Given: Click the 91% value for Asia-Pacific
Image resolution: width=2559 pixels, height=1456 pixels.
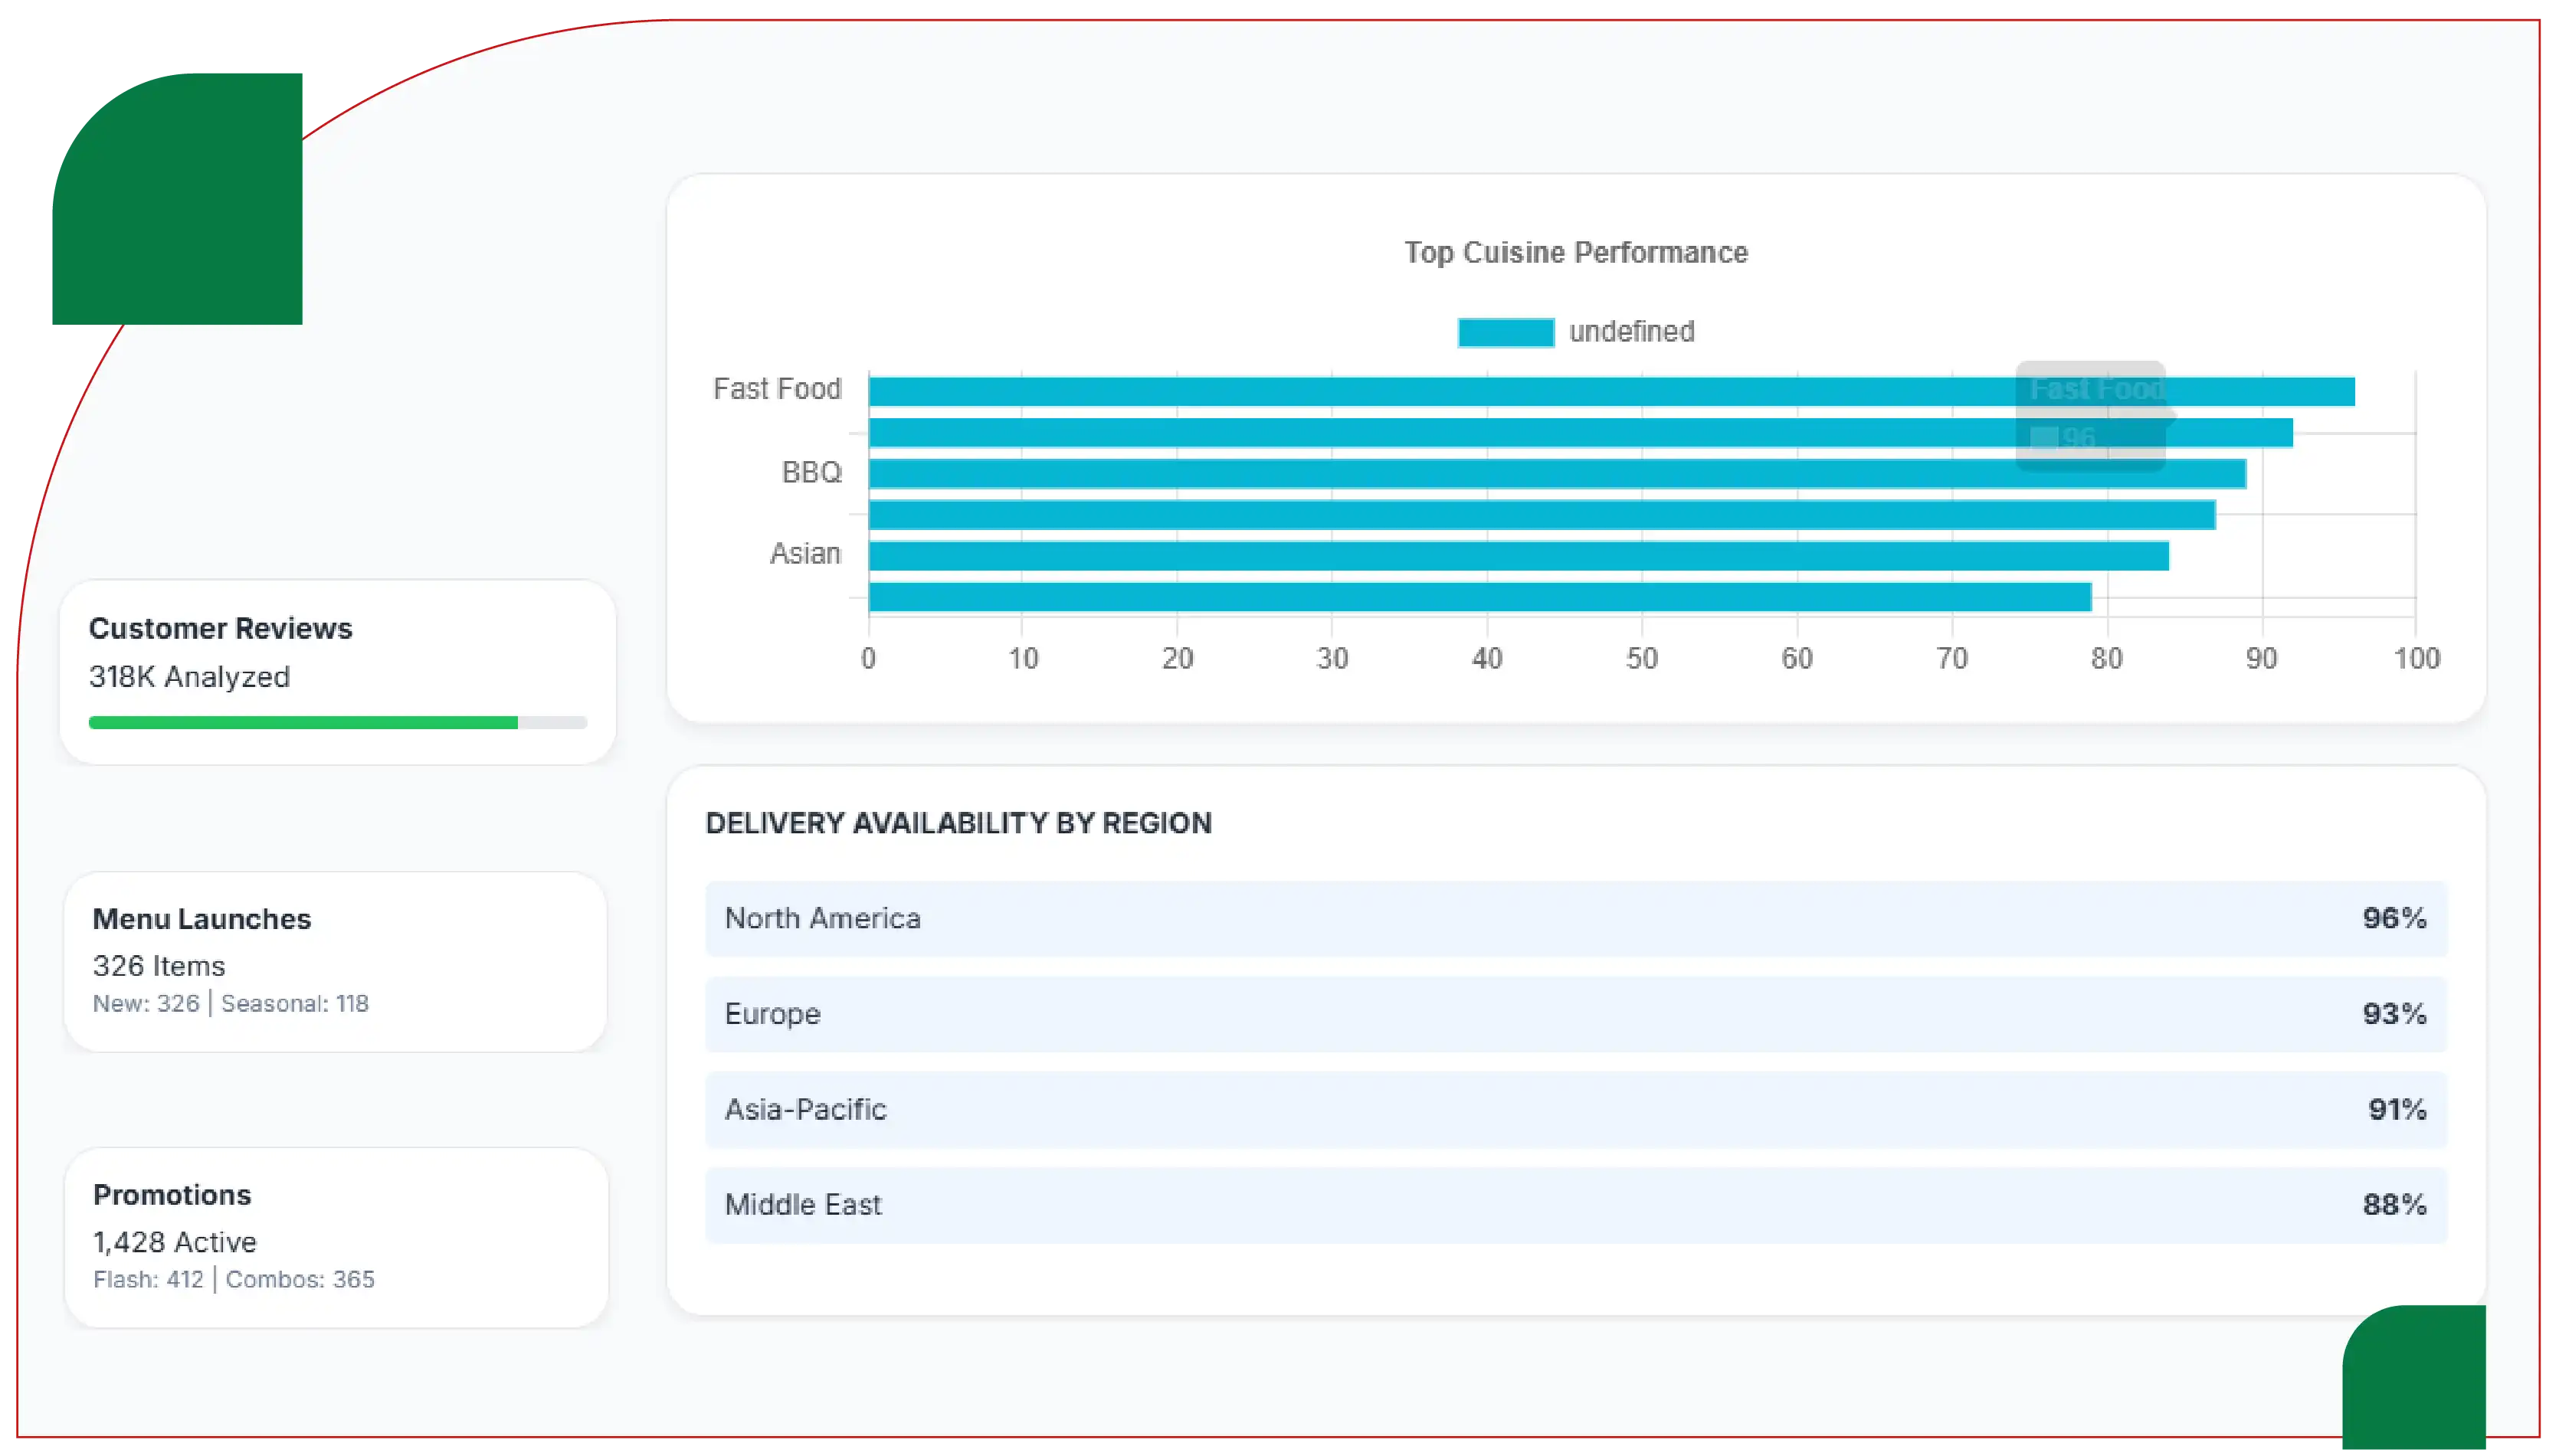Looking at the screenshot, I should (x=2397, y=1109).
